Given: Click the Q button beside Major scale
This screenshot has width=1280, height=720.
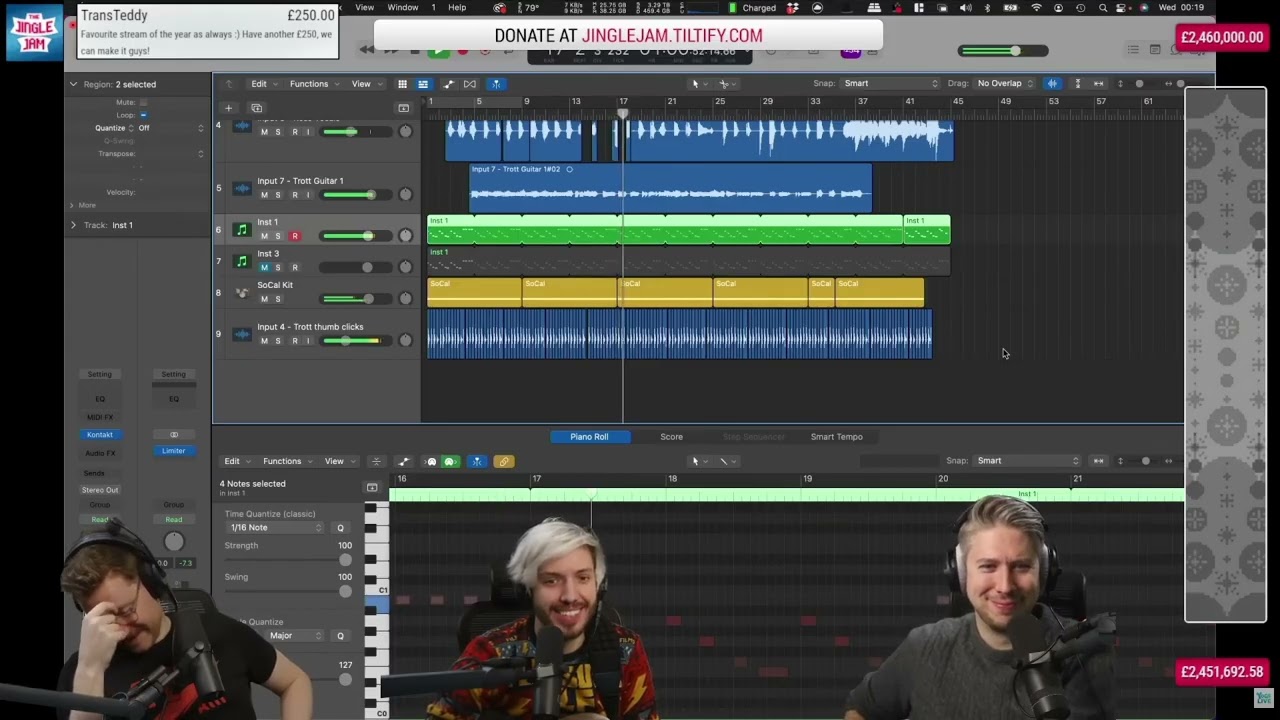Looking at the screenshot, I should click(340, 636).
